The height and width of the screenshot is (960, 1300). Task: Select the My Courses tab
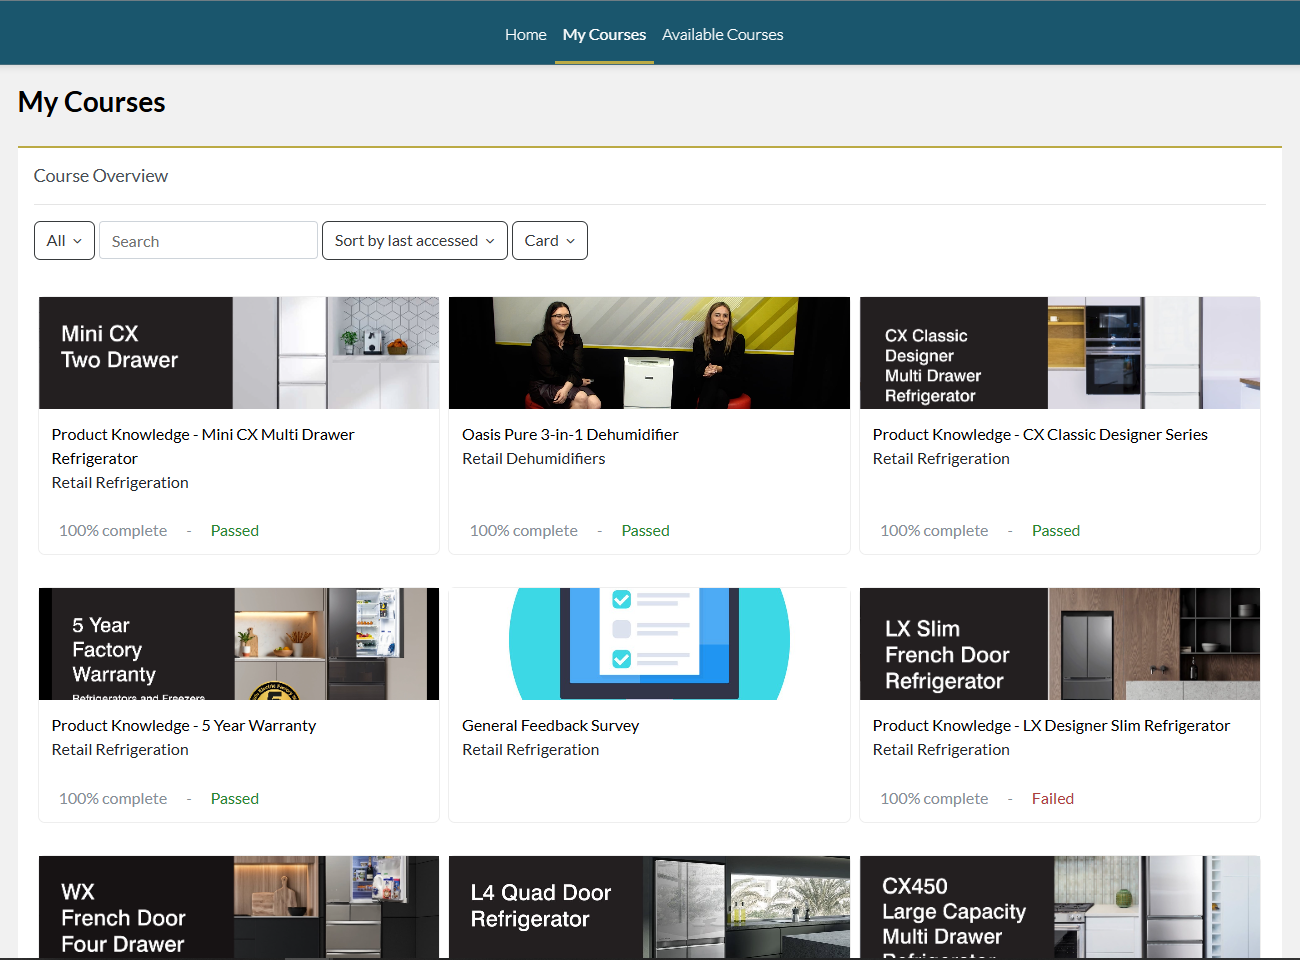coord(604,34)
